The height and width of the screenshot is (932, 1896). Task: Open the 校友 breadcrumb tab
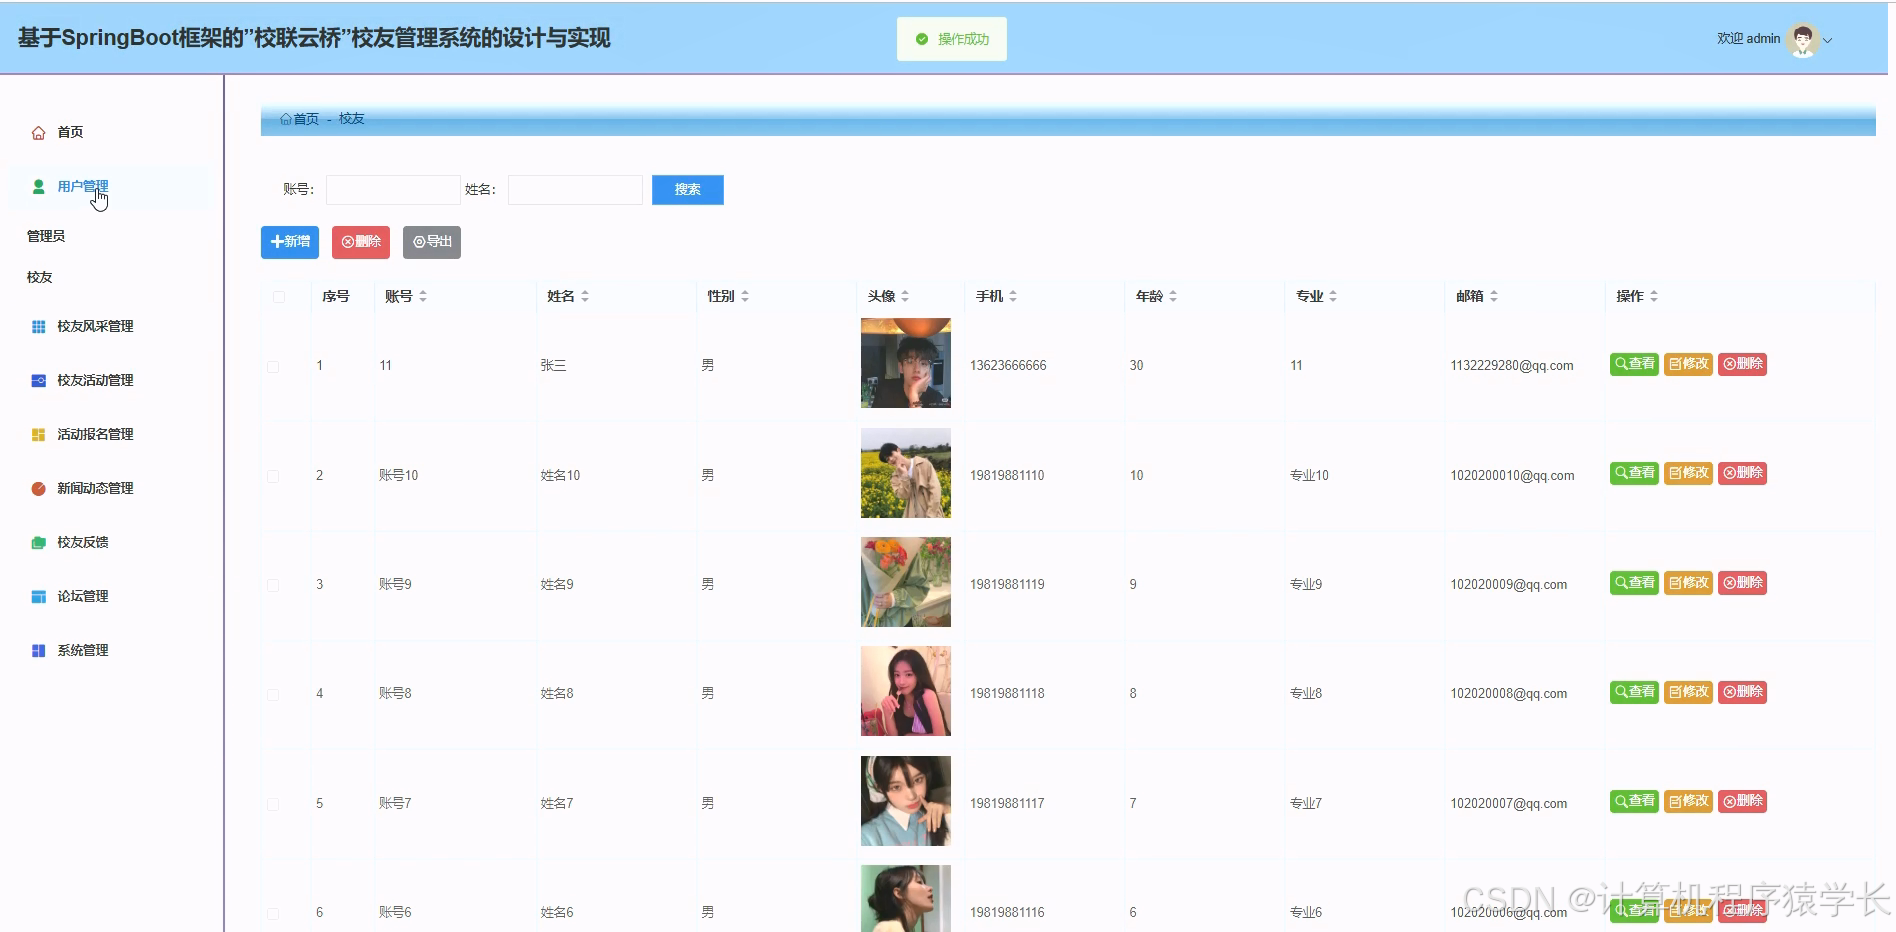click(x=351, y=118)
